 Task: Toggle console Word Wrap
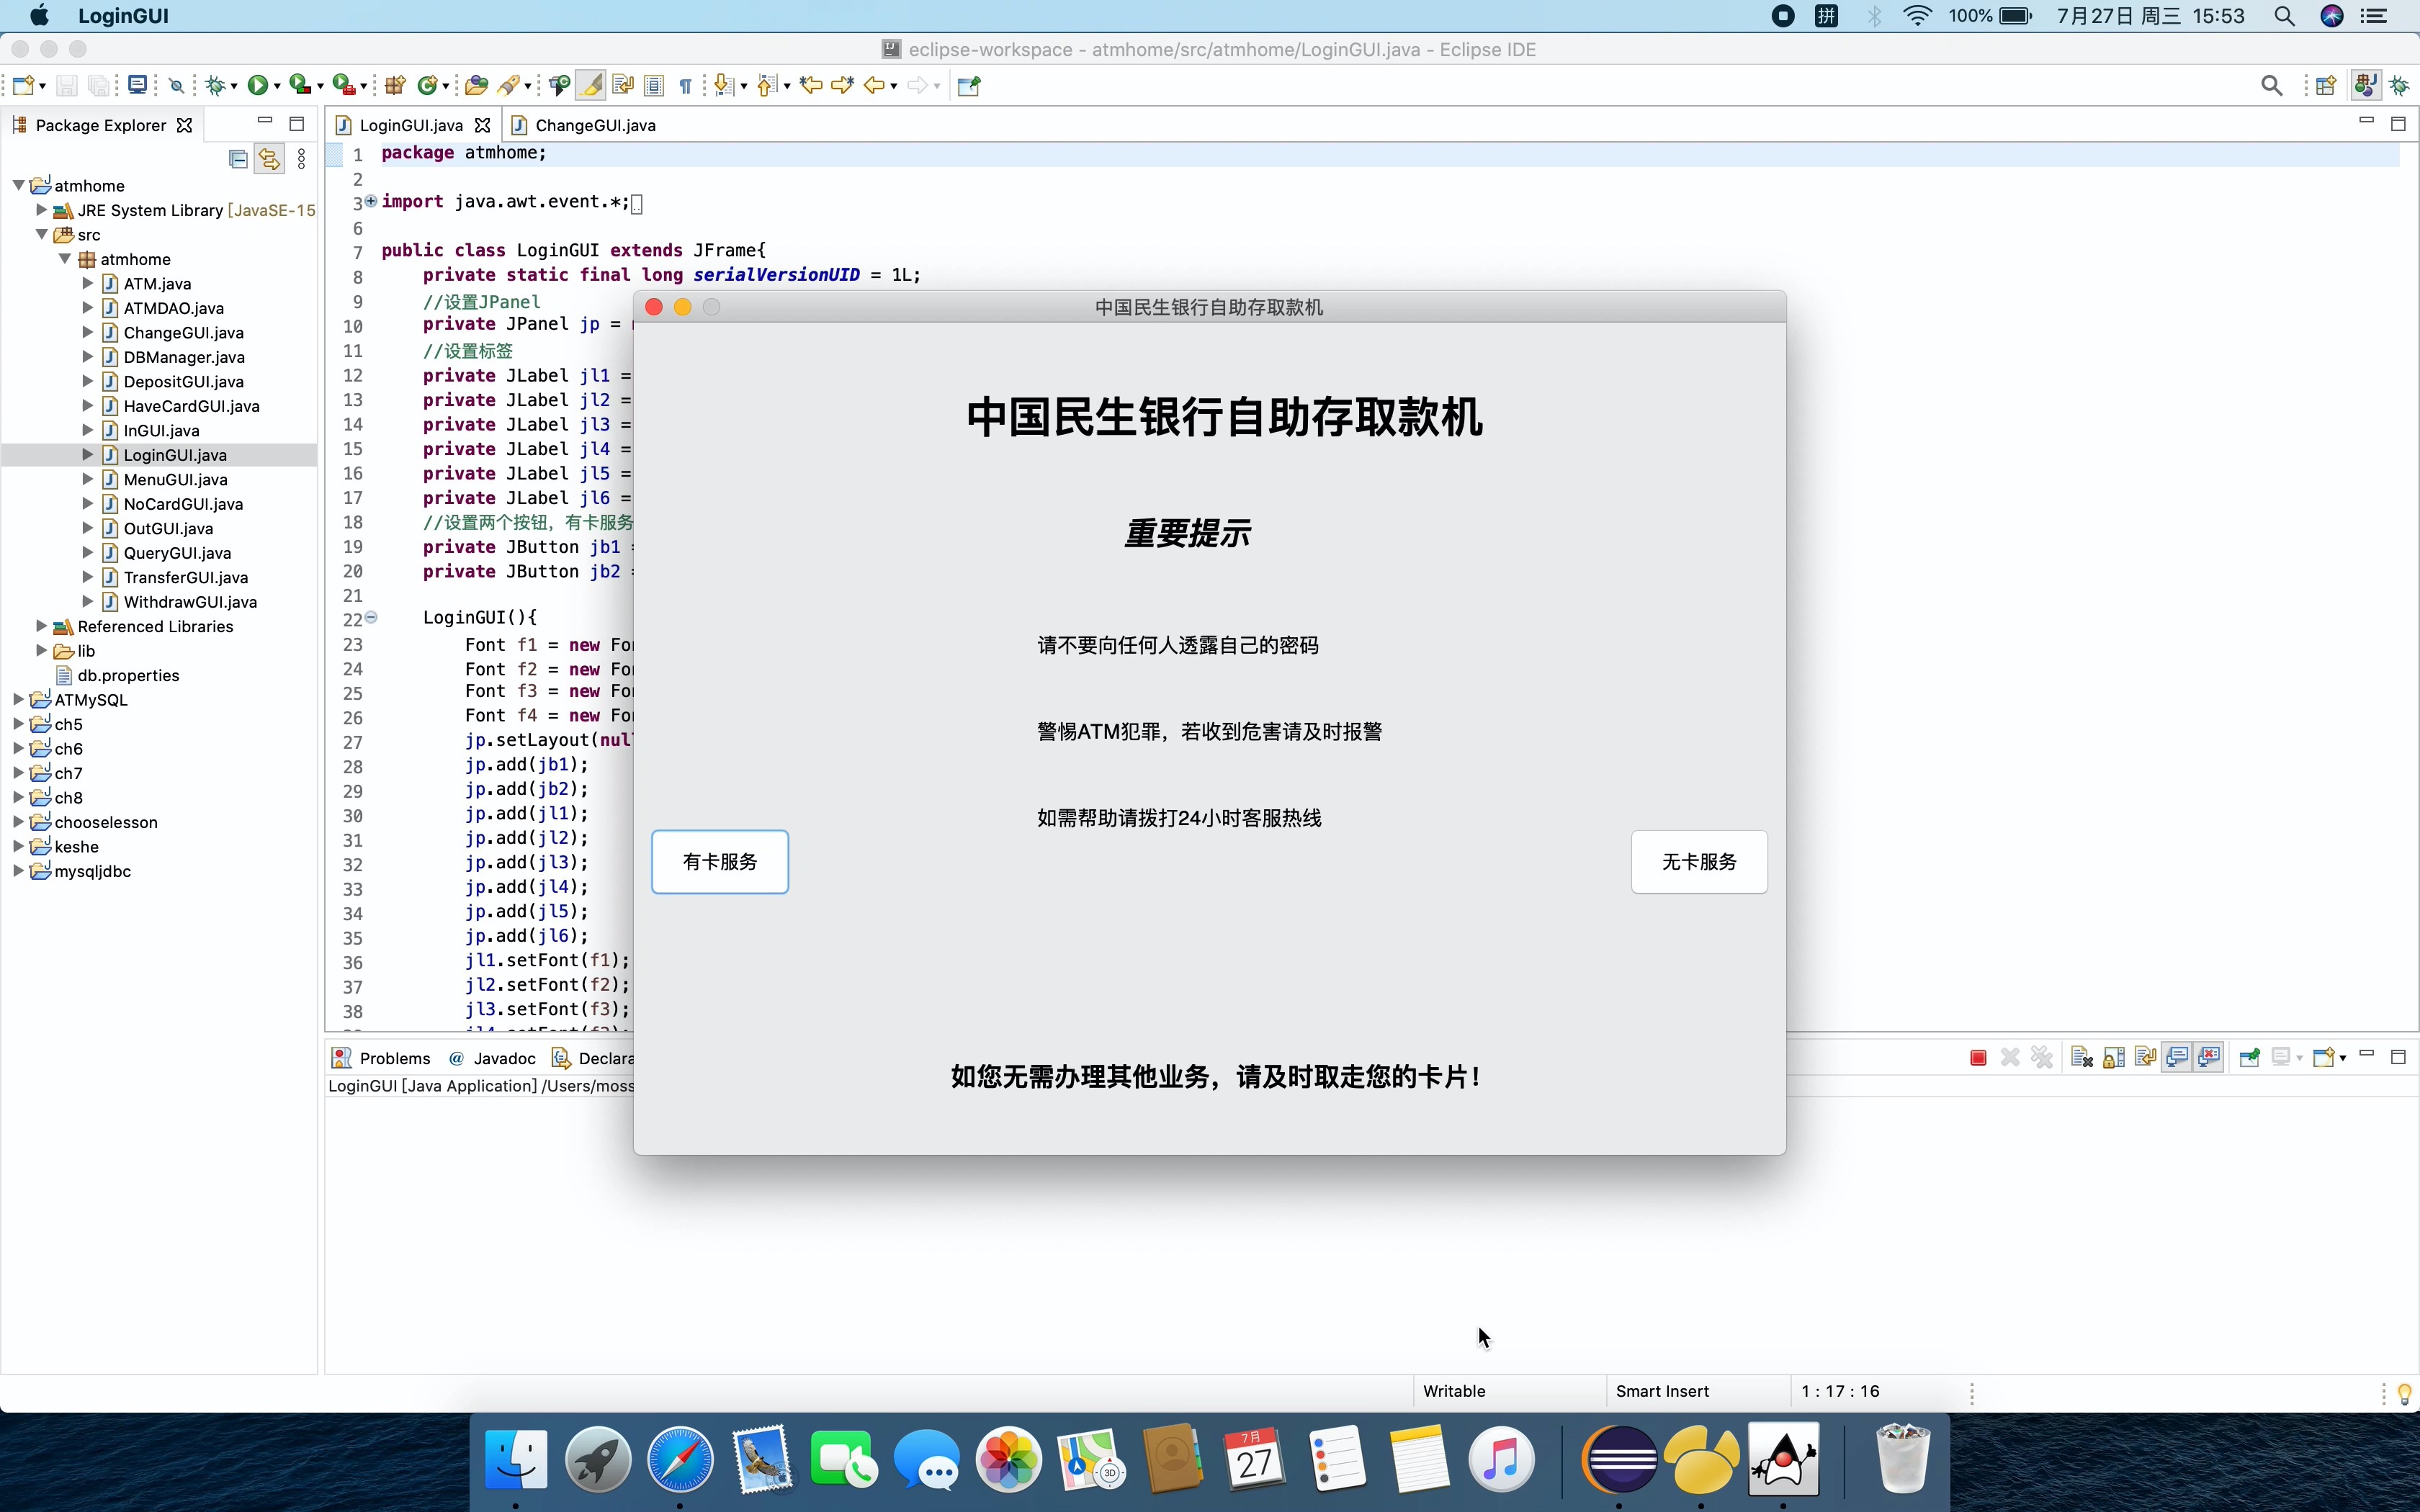[2145, 1058]
